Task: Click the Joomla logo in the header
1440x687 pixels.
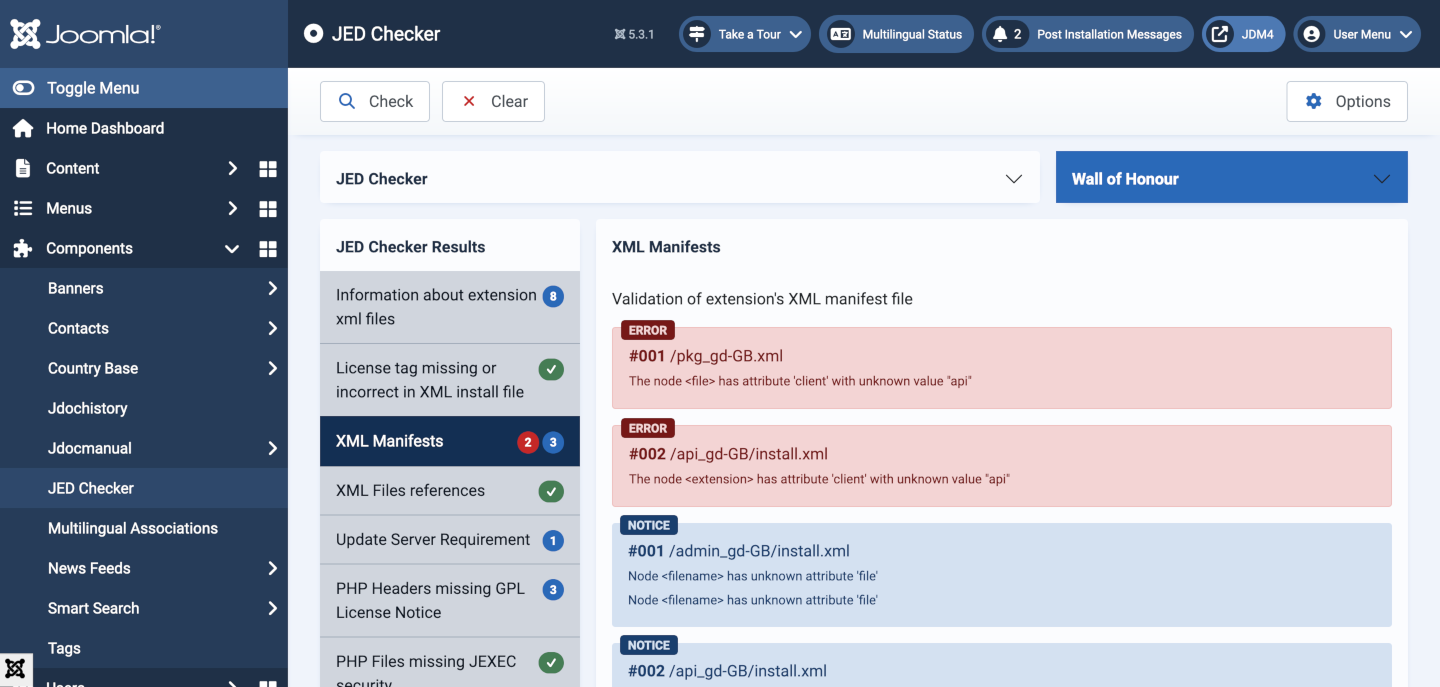Action: [x=85, y=34]
